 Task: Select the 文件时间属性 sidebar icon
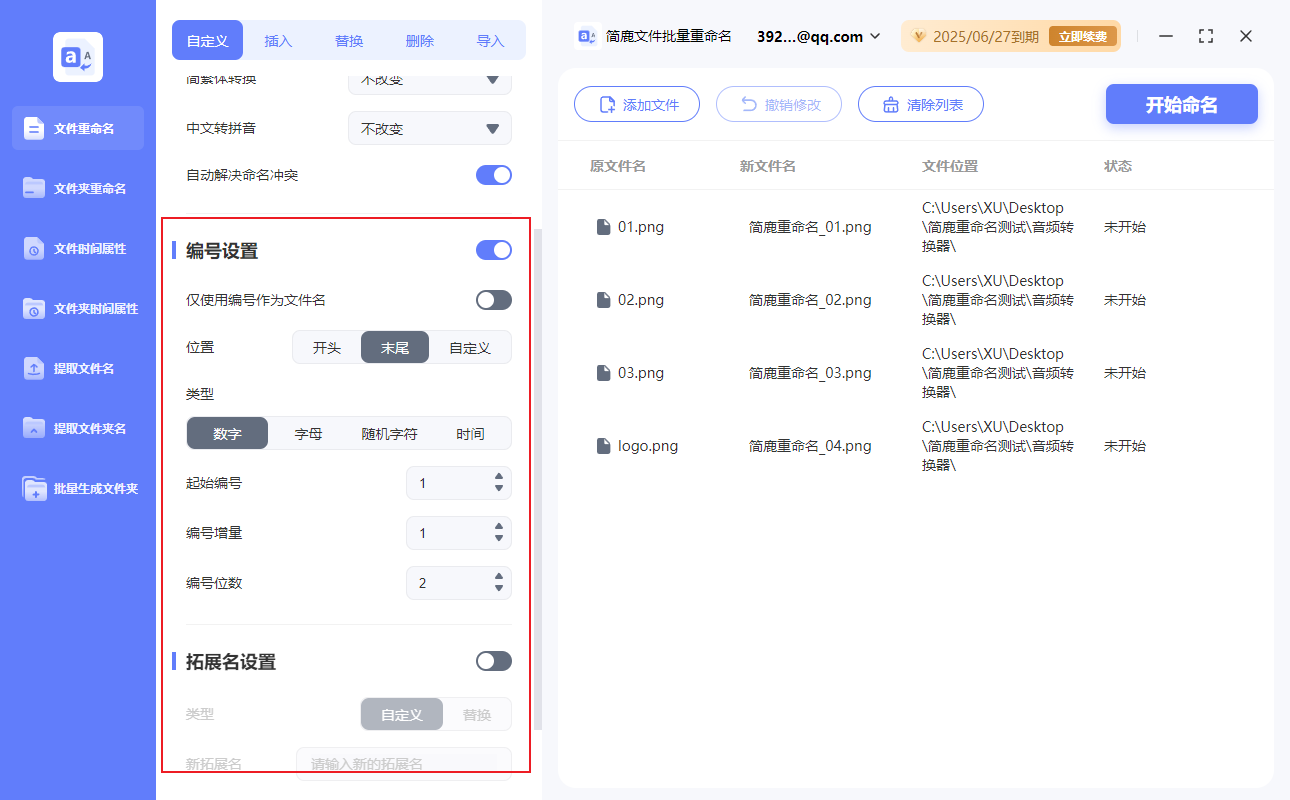(x=77, y=248)
